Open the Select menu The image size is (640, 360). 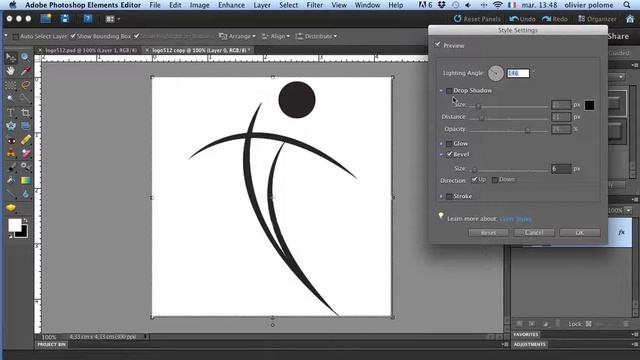289,5
